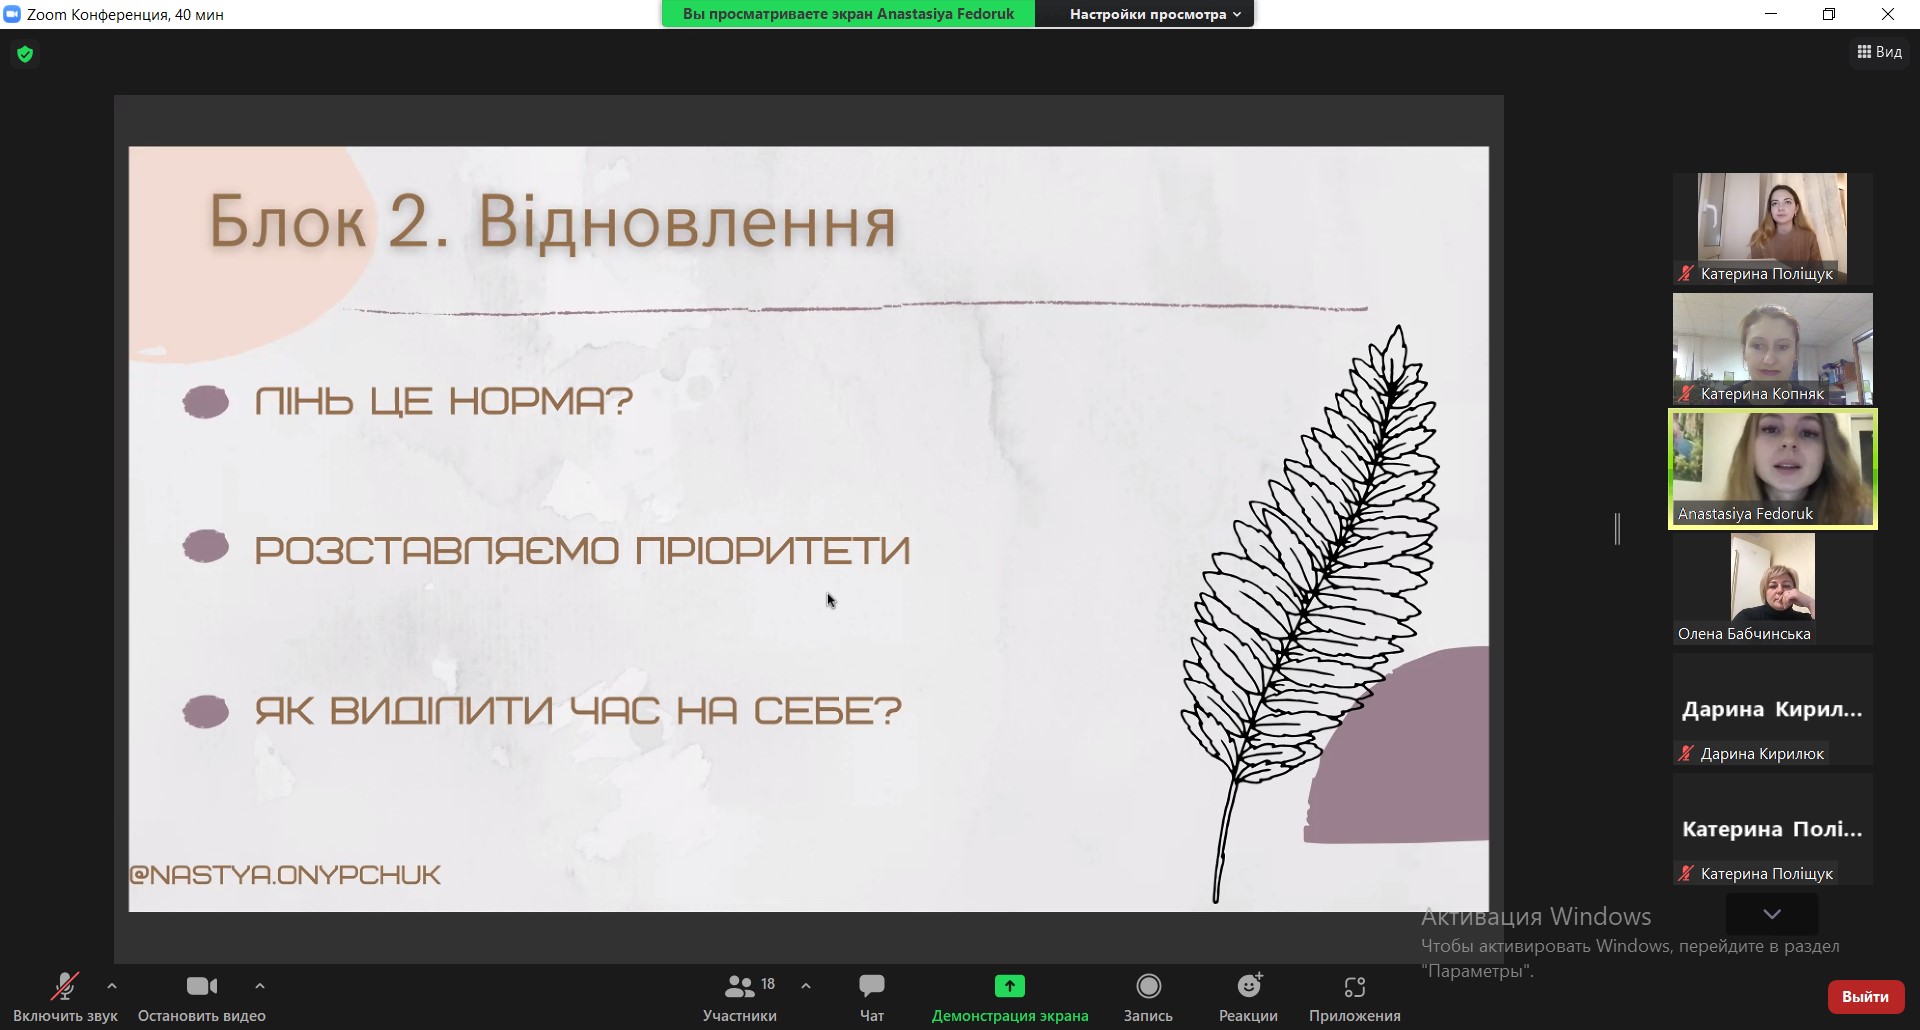
Task: Expand audio options arrow beside microphone
Action: [112, 986]
